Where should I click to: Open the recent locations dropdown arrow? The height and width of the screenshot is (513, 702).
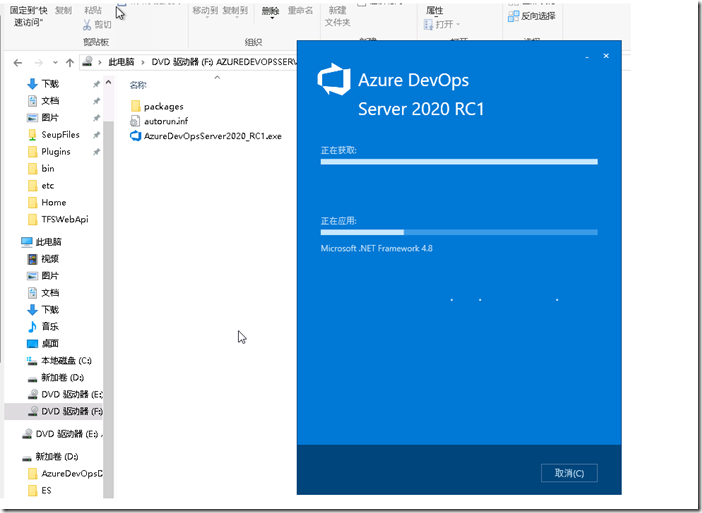coord(55,63)
